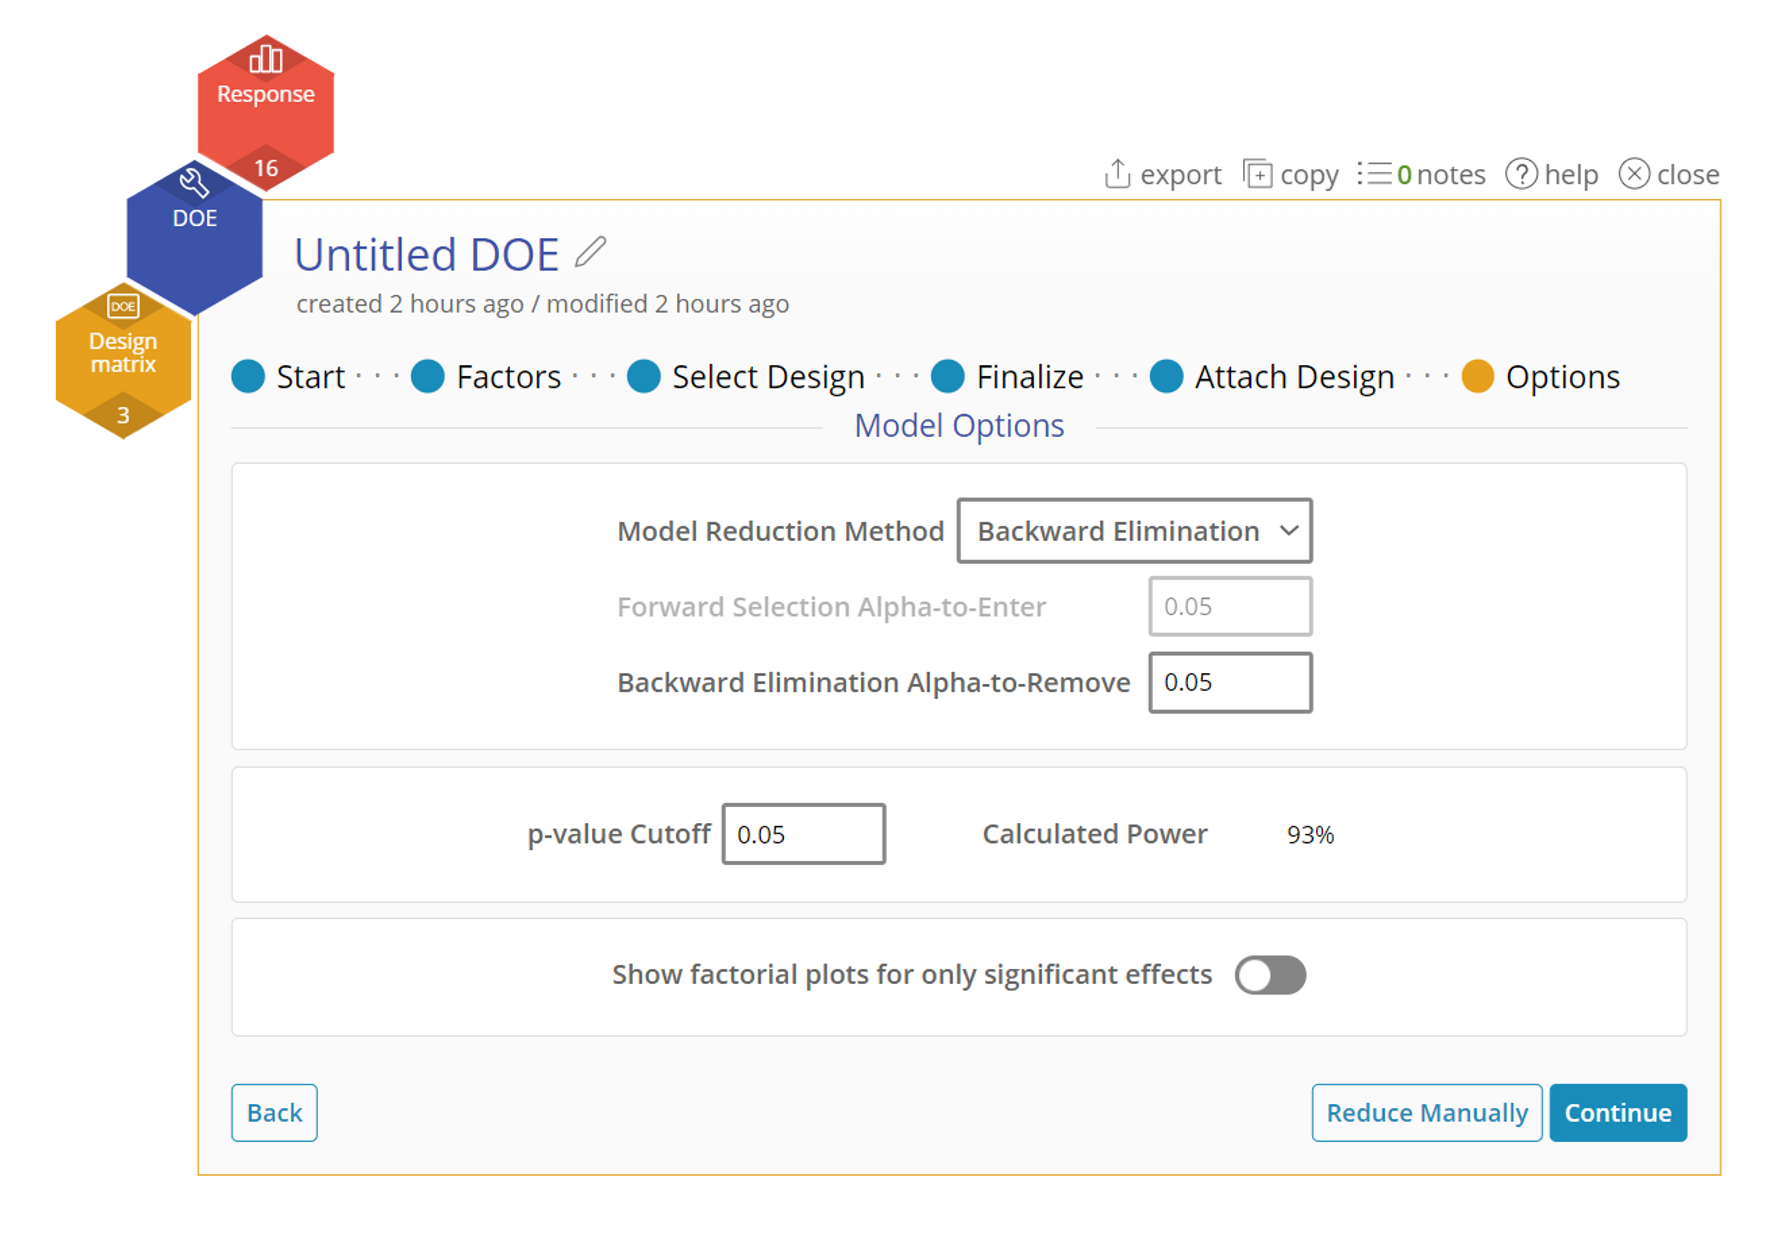This screenshot has height=1236, width=1791.
Task: Click Forward Selection Alpha-to-Enter field
Action: point(1230,607)
